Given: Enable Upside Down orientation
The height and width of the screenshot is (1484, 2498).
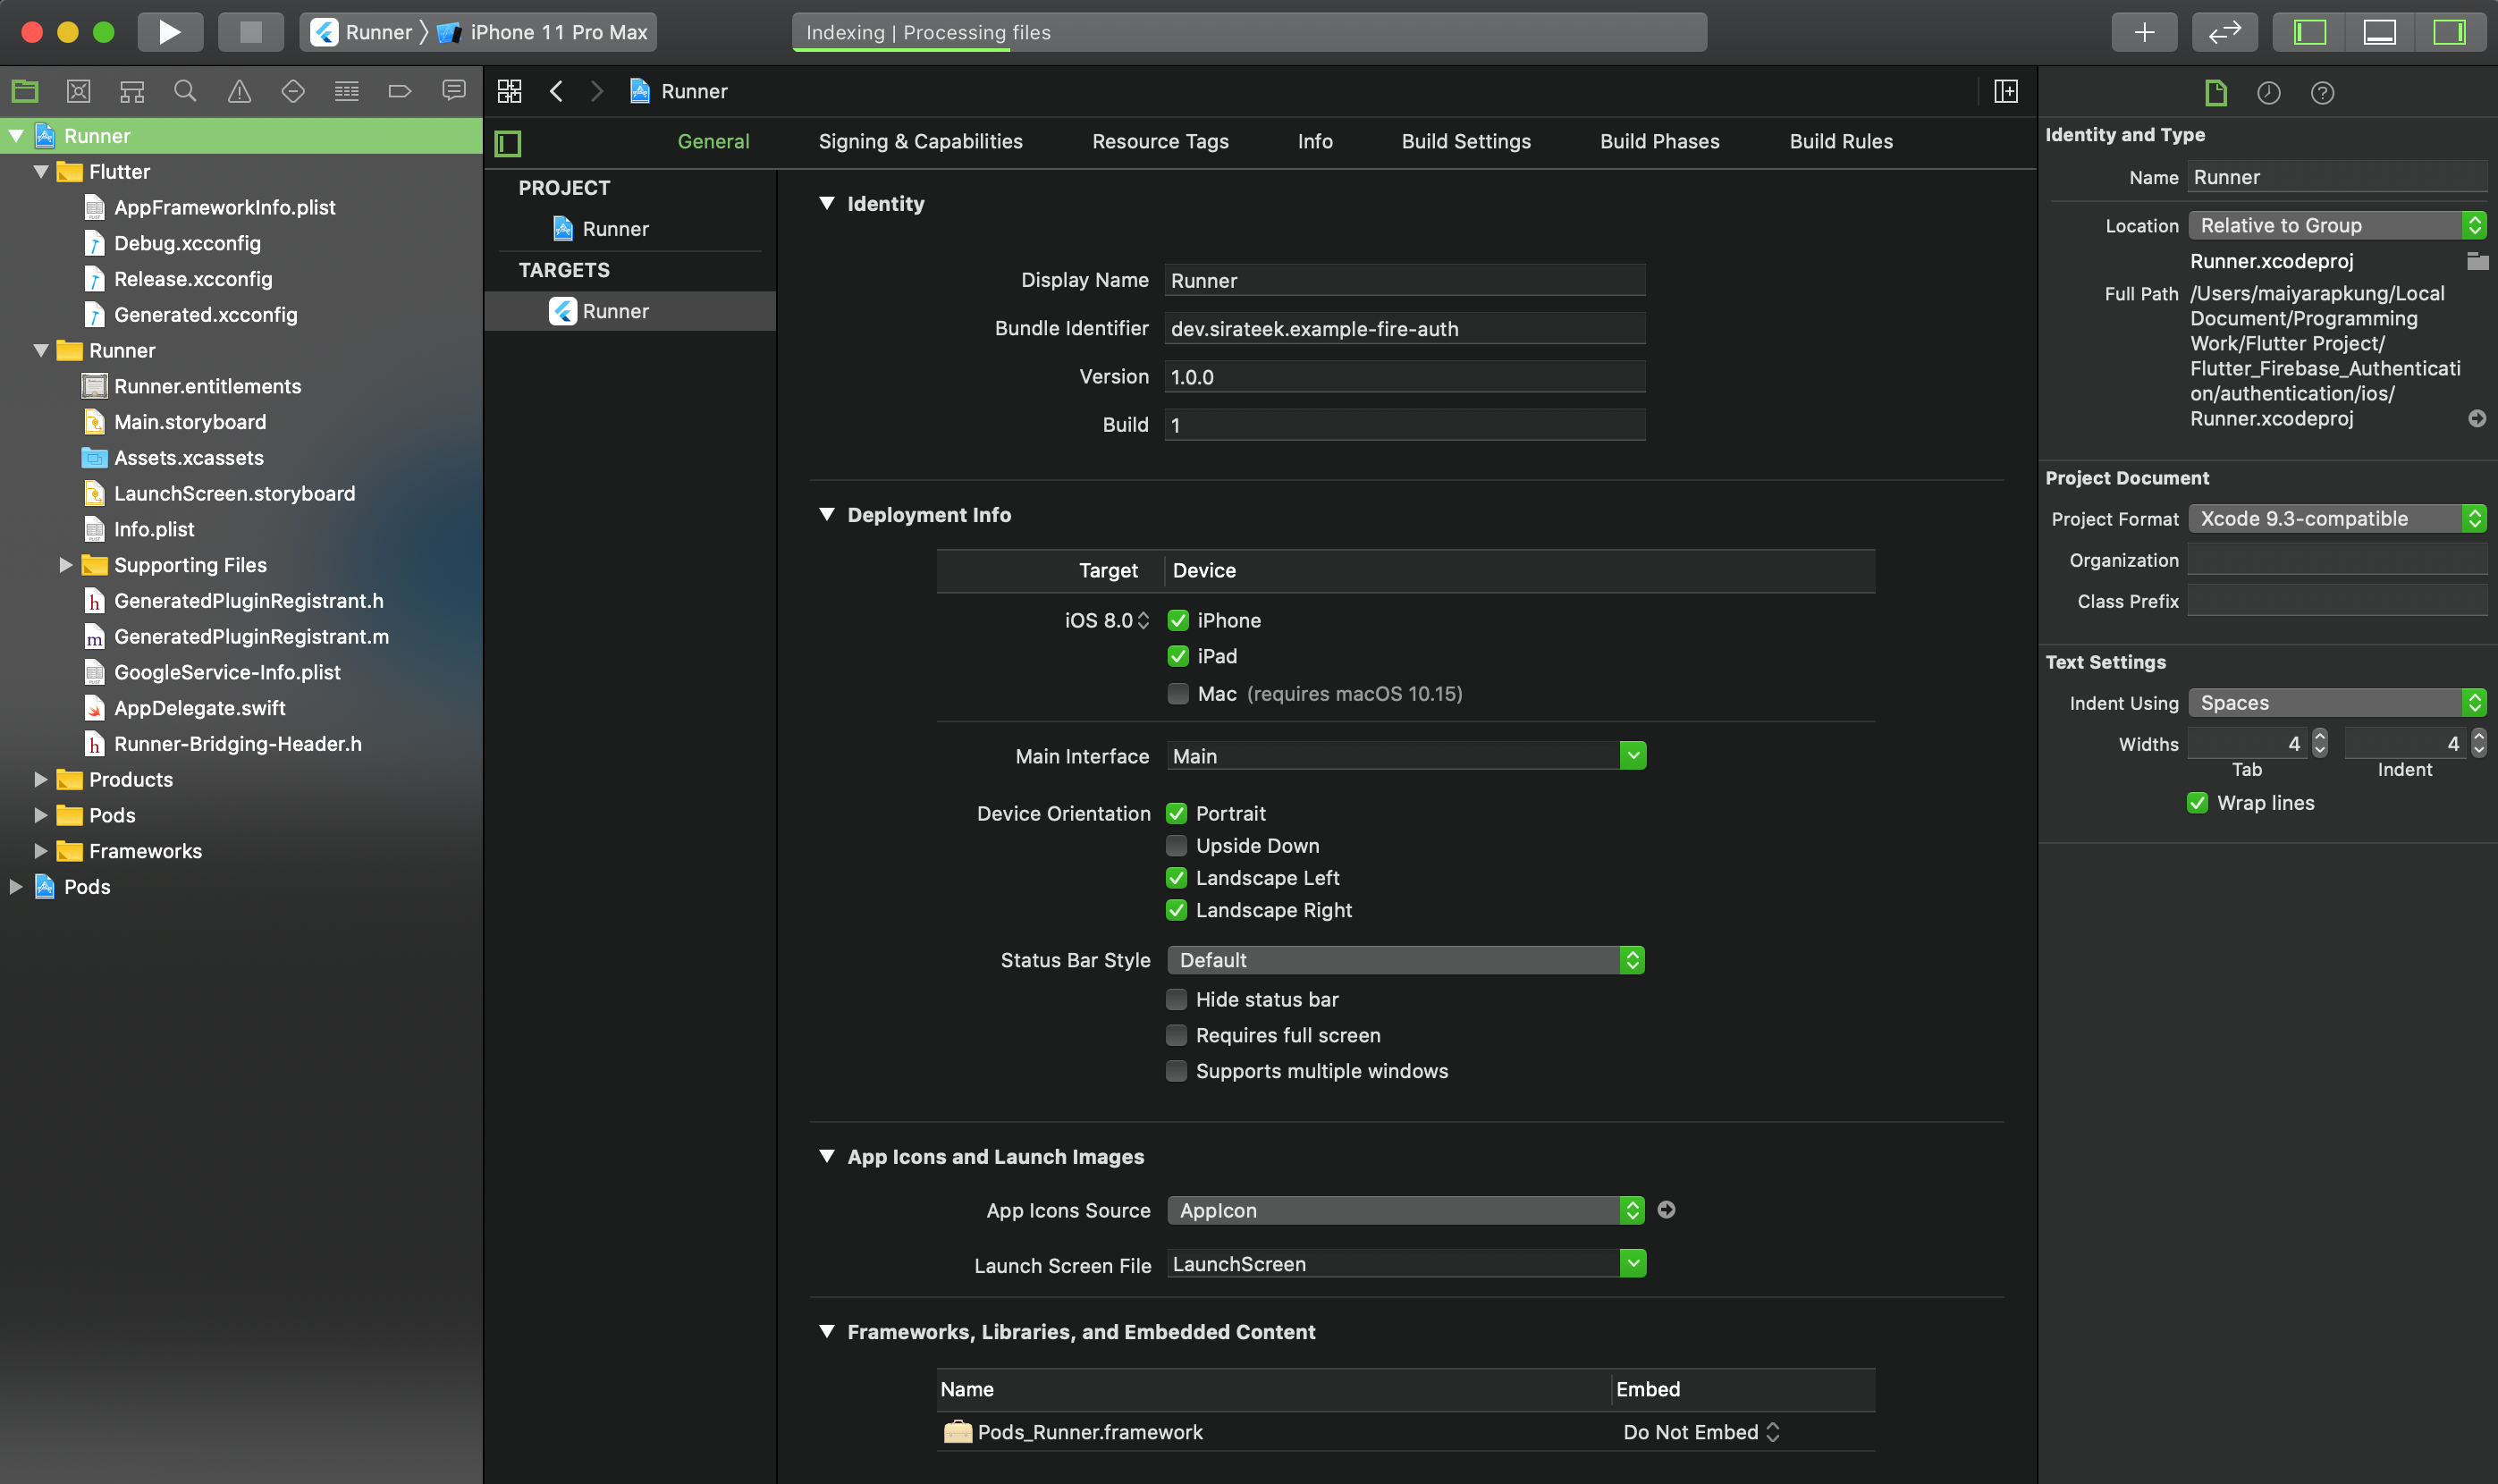Looking at the screenshot, I should tap(1176, 846).
